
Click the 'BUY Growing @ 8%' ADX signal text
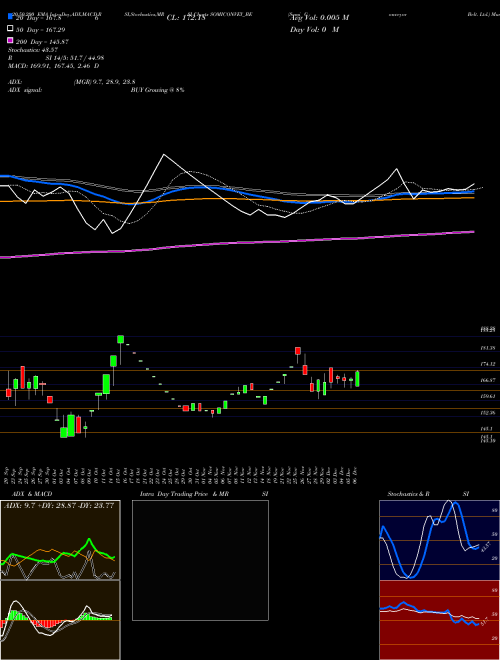tap(157, 90)
